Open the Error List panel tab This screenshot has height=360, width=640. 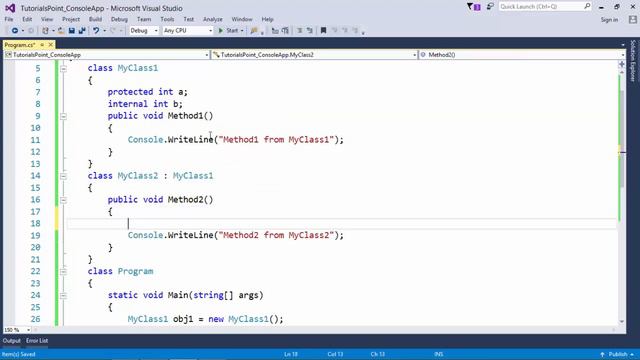[37, 340]
